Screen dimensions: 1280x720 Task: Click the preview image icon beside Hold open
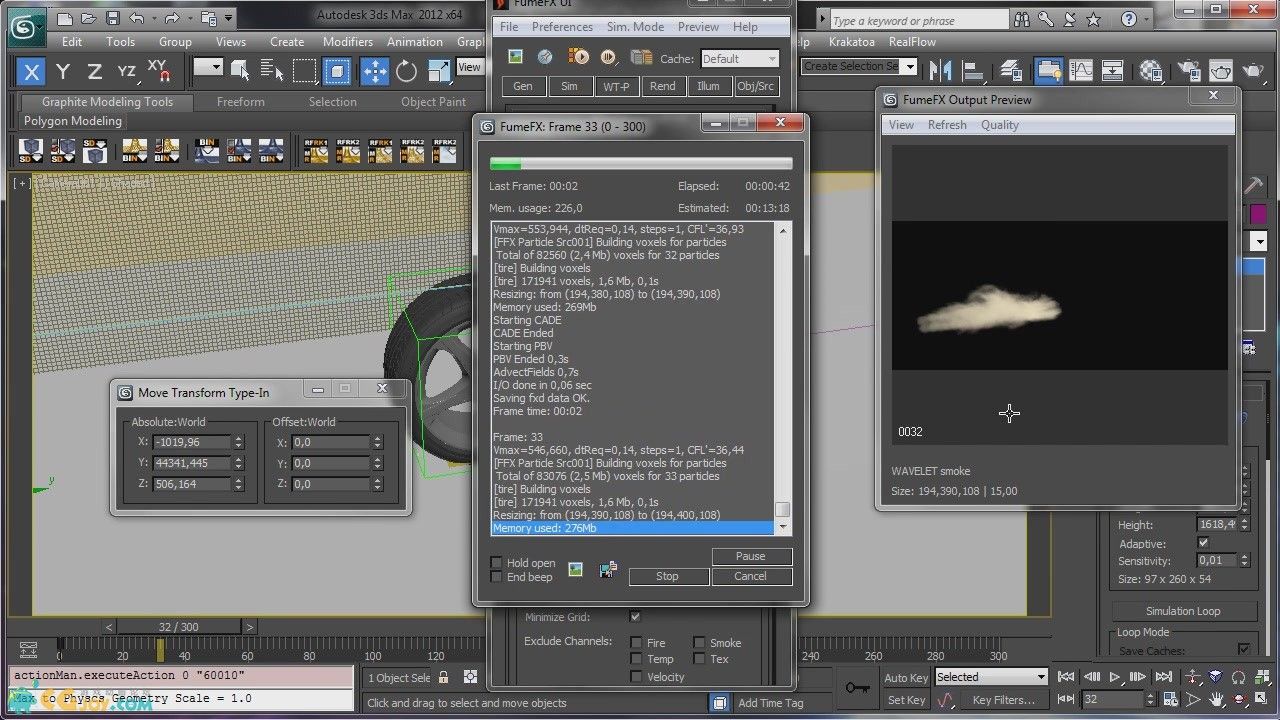[575, 569]
